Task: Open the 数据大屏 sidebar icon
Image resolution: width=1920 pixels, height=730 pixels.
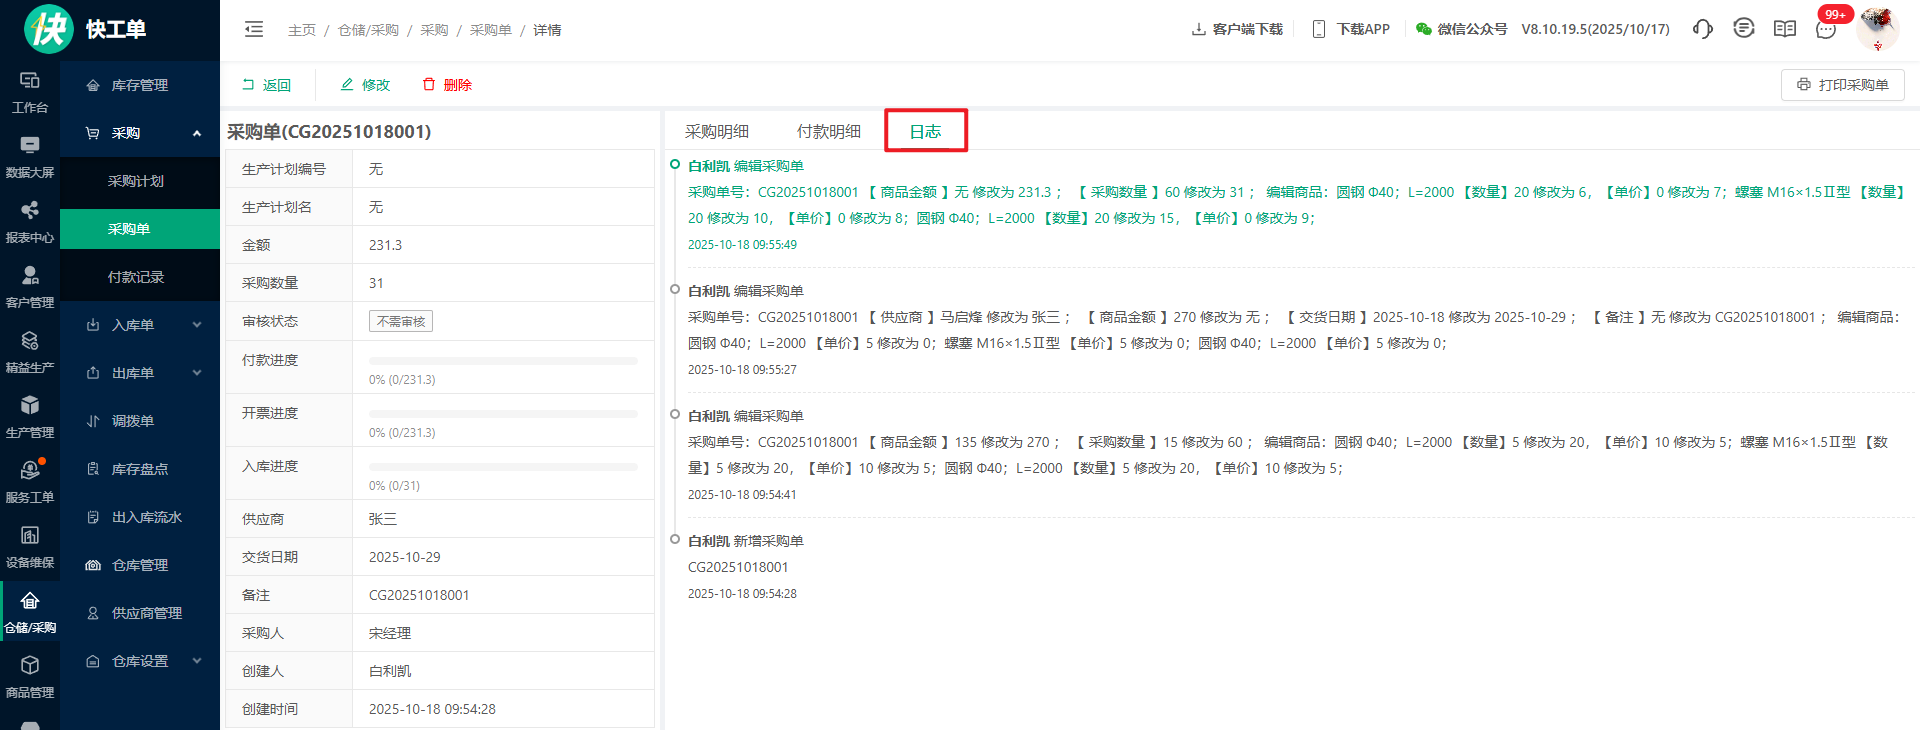Action: click(30, 157)
